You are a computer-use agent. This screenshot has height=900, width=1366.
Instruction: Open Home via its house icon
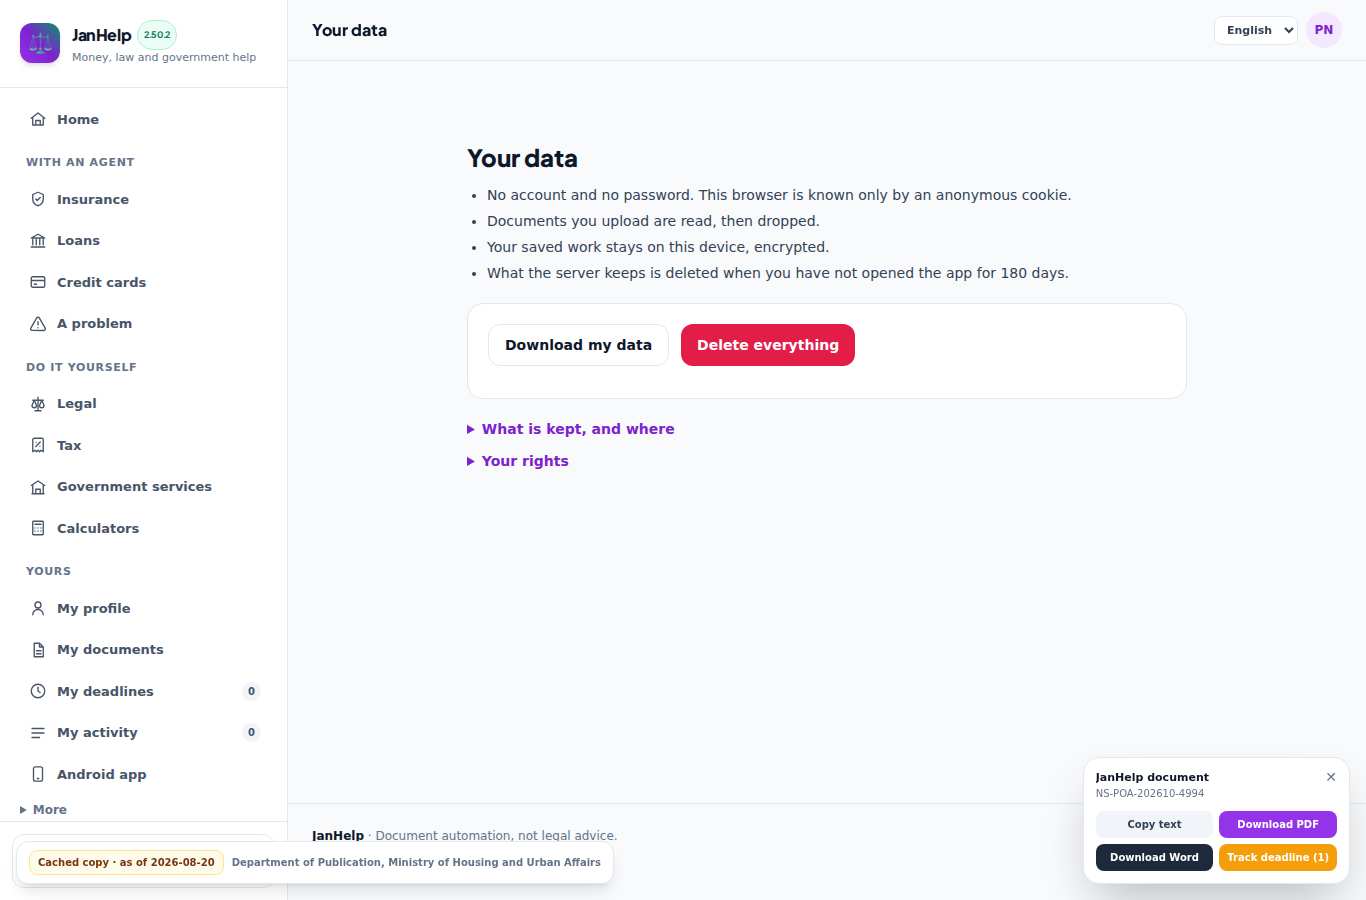pyautogui.click(x=38, y=119)
